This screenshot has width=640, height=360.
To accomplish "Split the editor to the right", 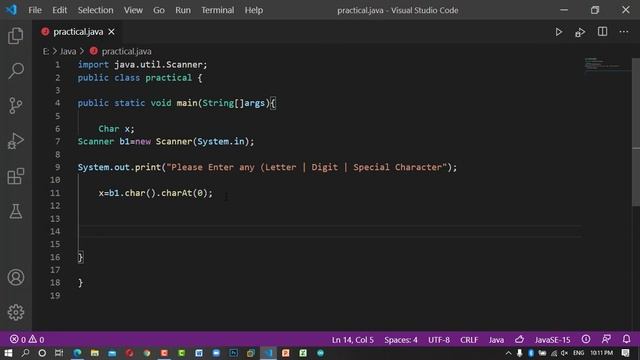I will 602,32.
